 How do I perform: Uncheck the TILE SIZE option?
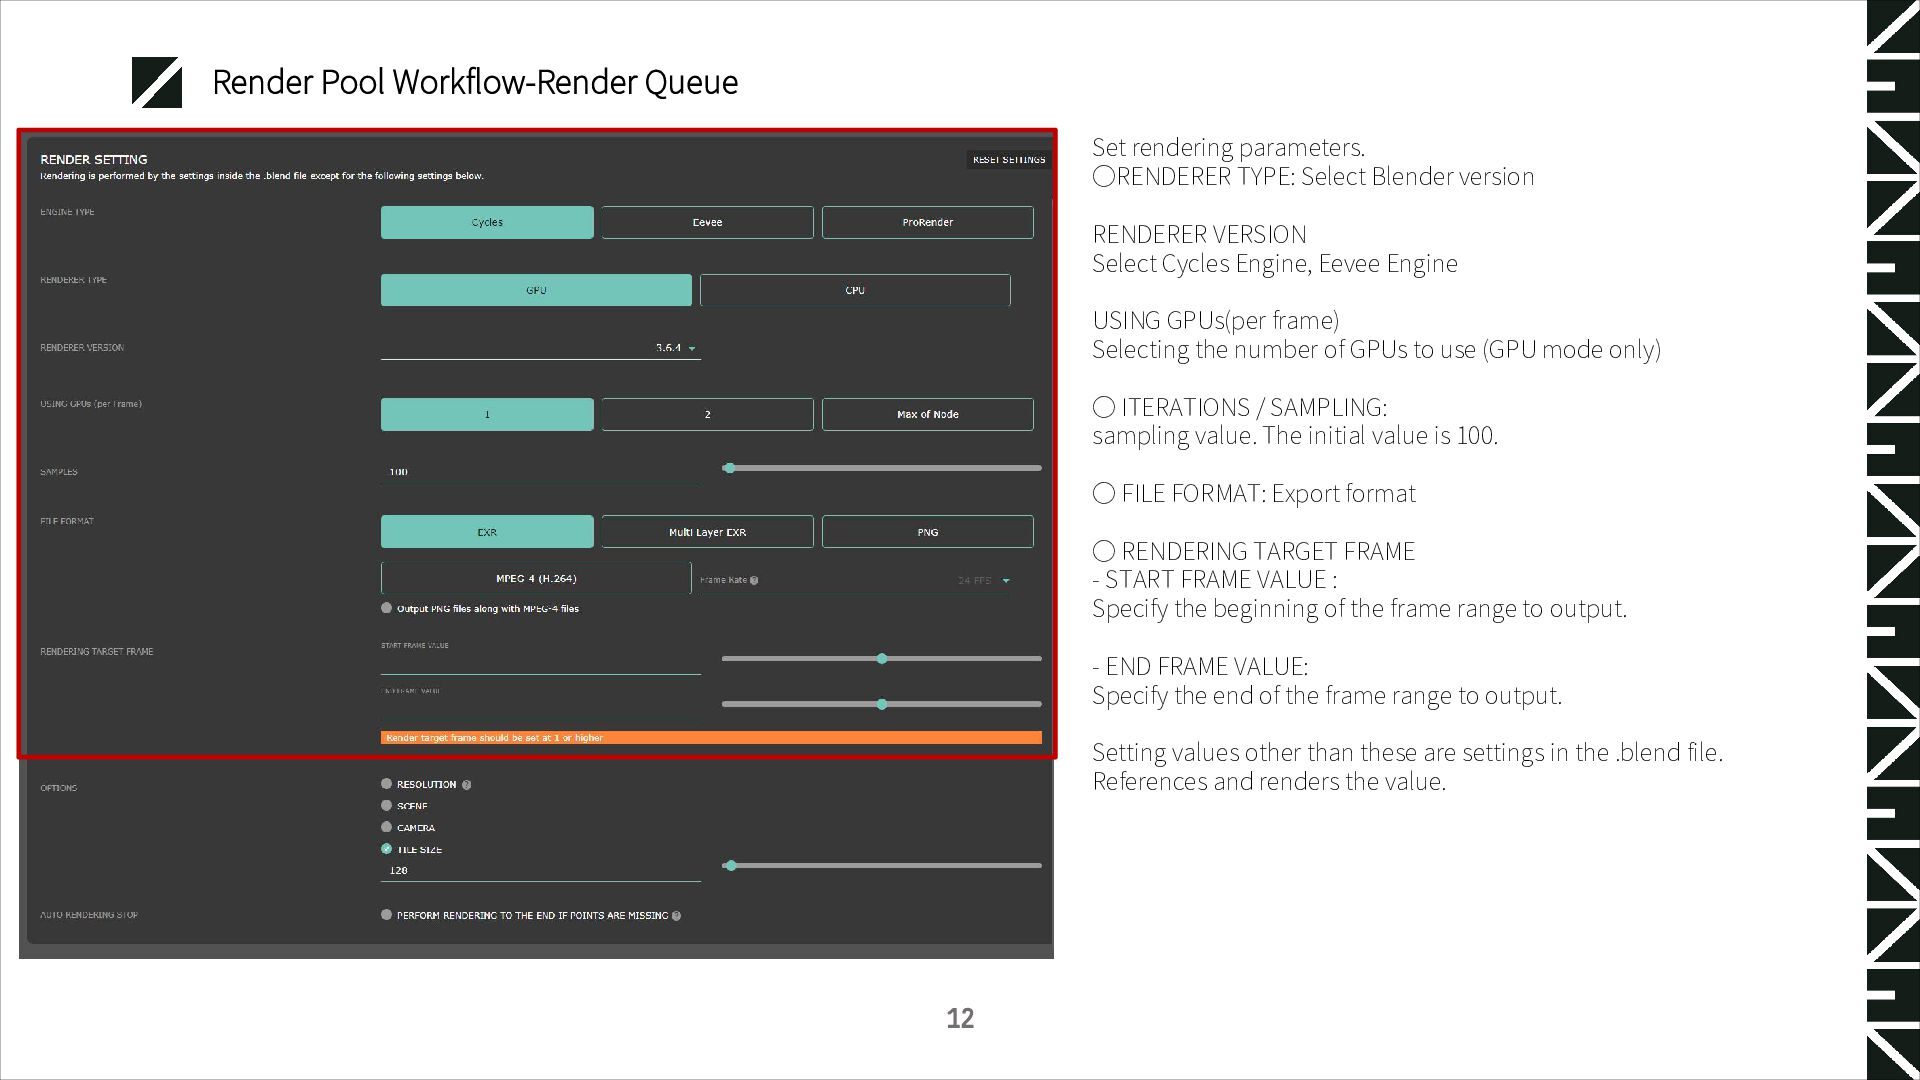point(386,849)
